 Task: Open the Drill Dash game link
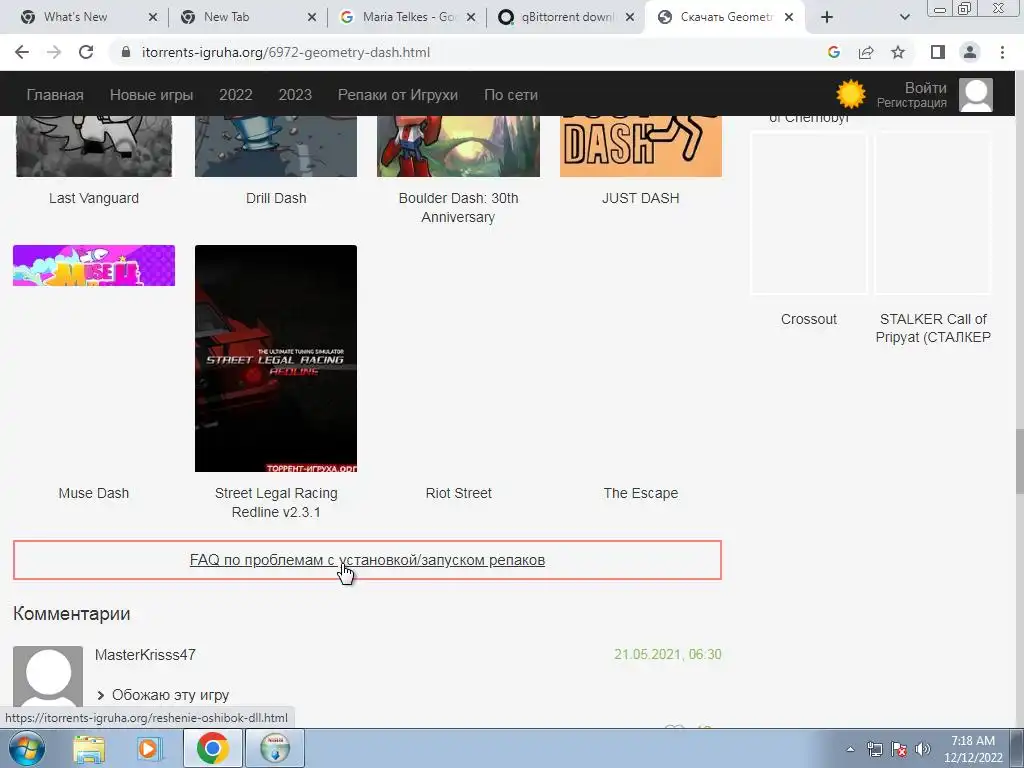coord(276,198)
